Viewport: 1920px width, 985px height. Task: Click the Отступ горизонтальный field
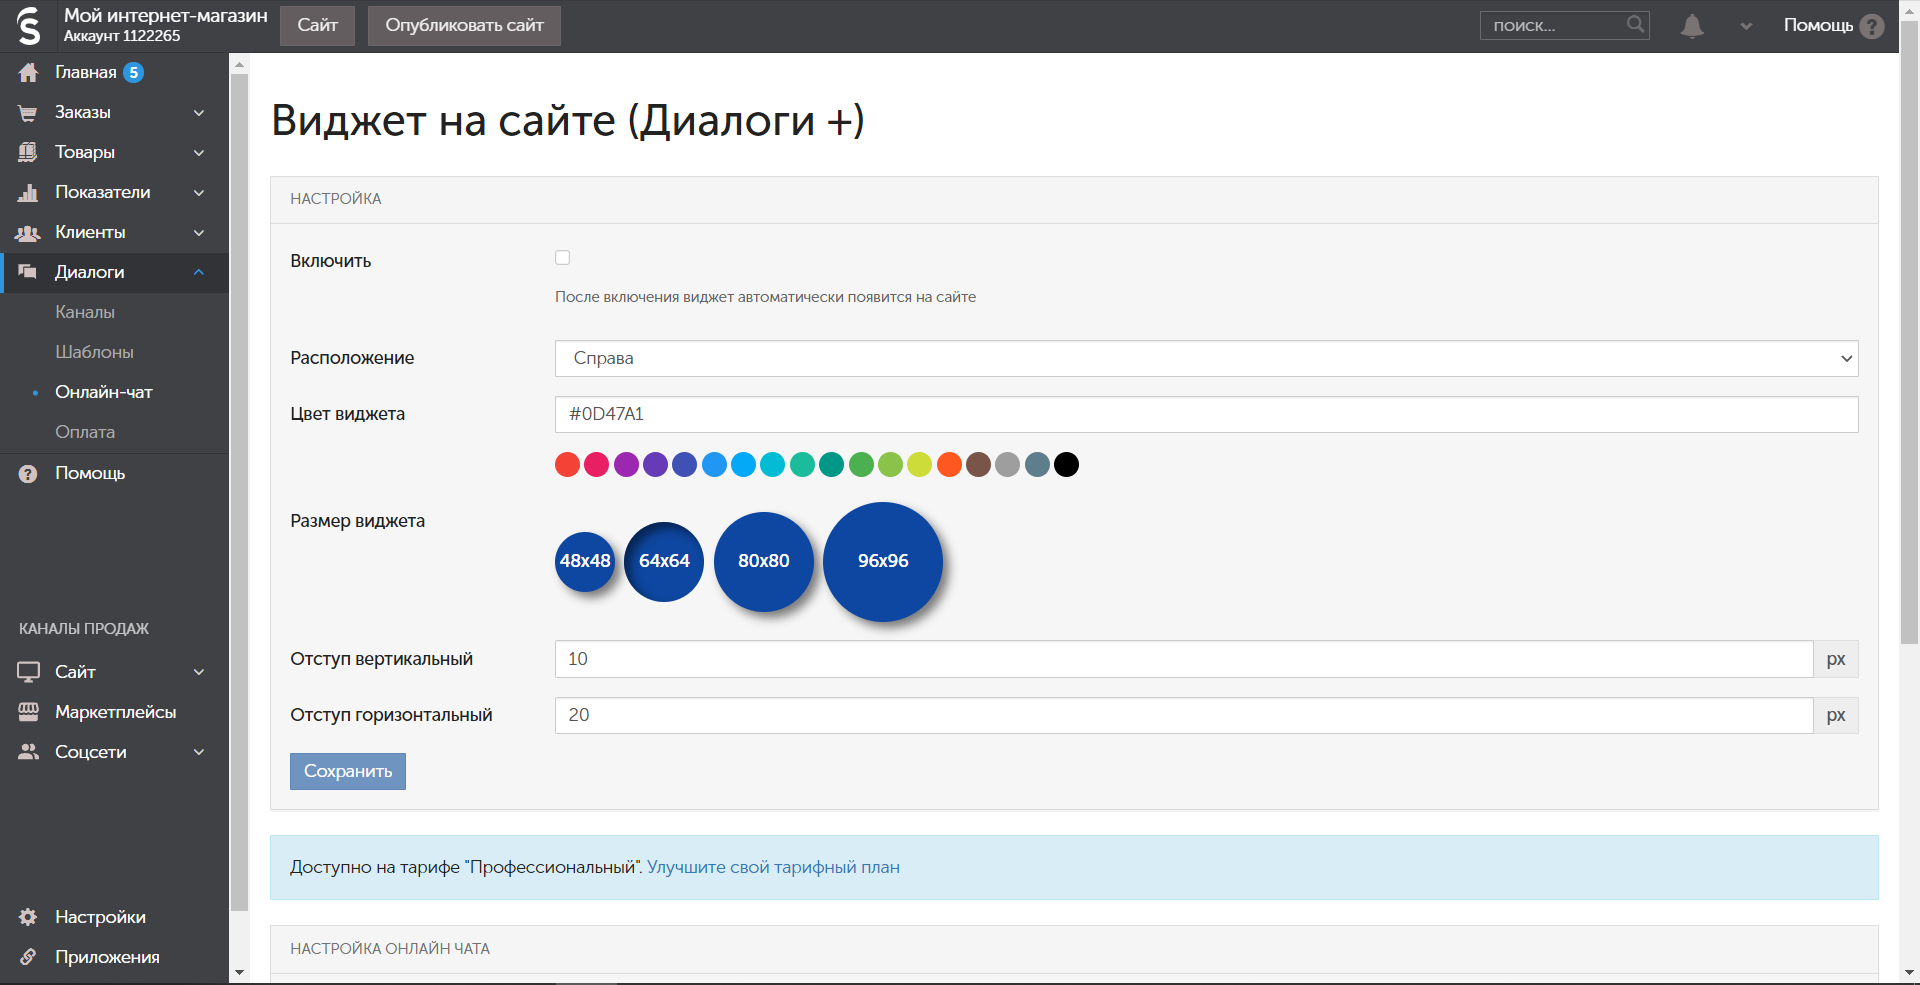click(1184, 715)
